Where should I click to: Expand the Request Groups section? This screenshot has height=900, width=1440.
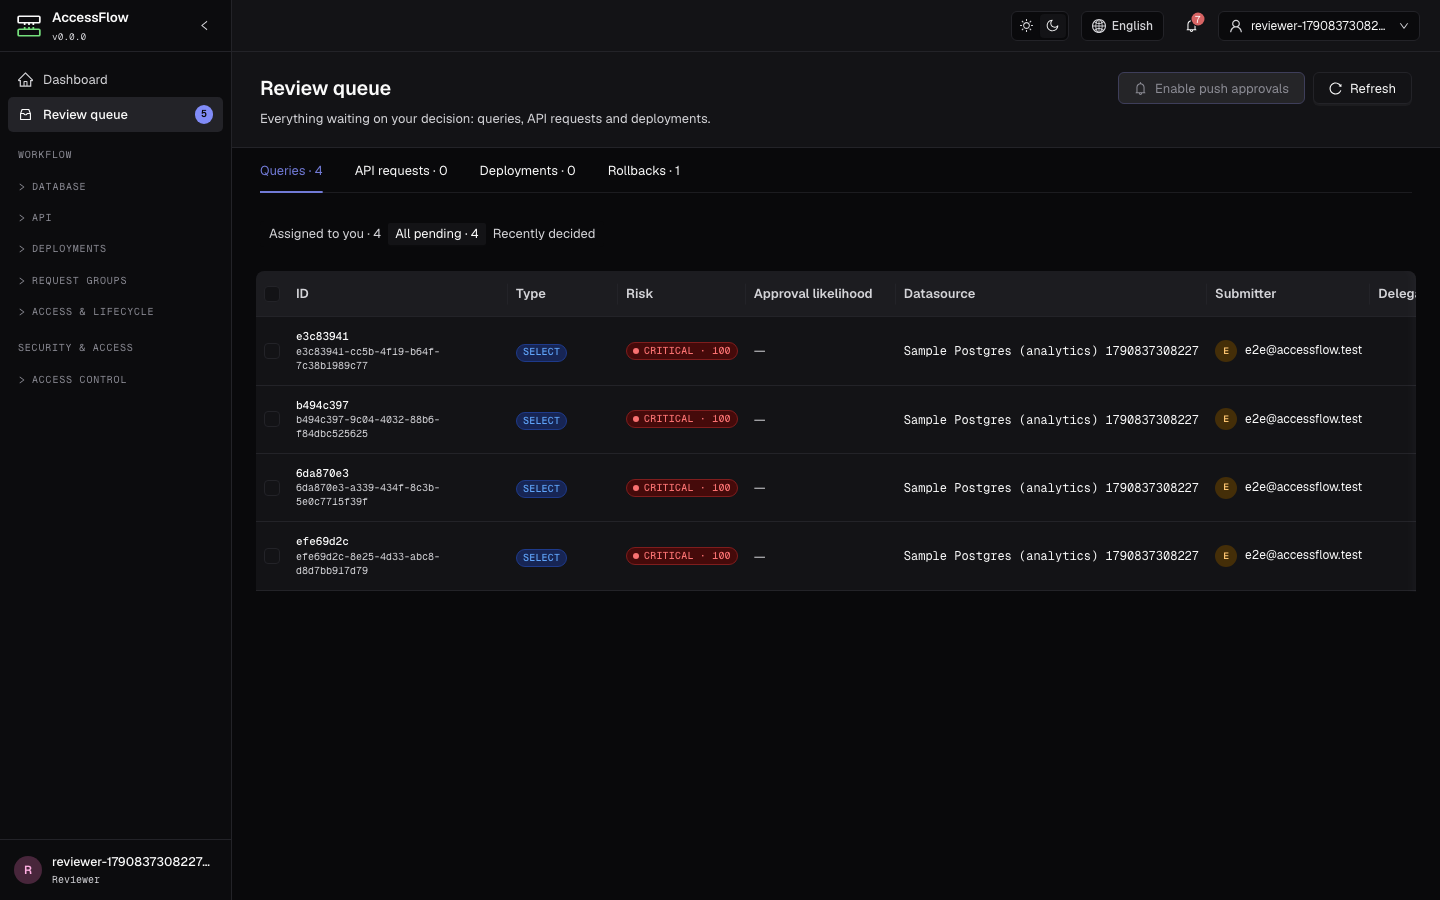coord(115,281)
